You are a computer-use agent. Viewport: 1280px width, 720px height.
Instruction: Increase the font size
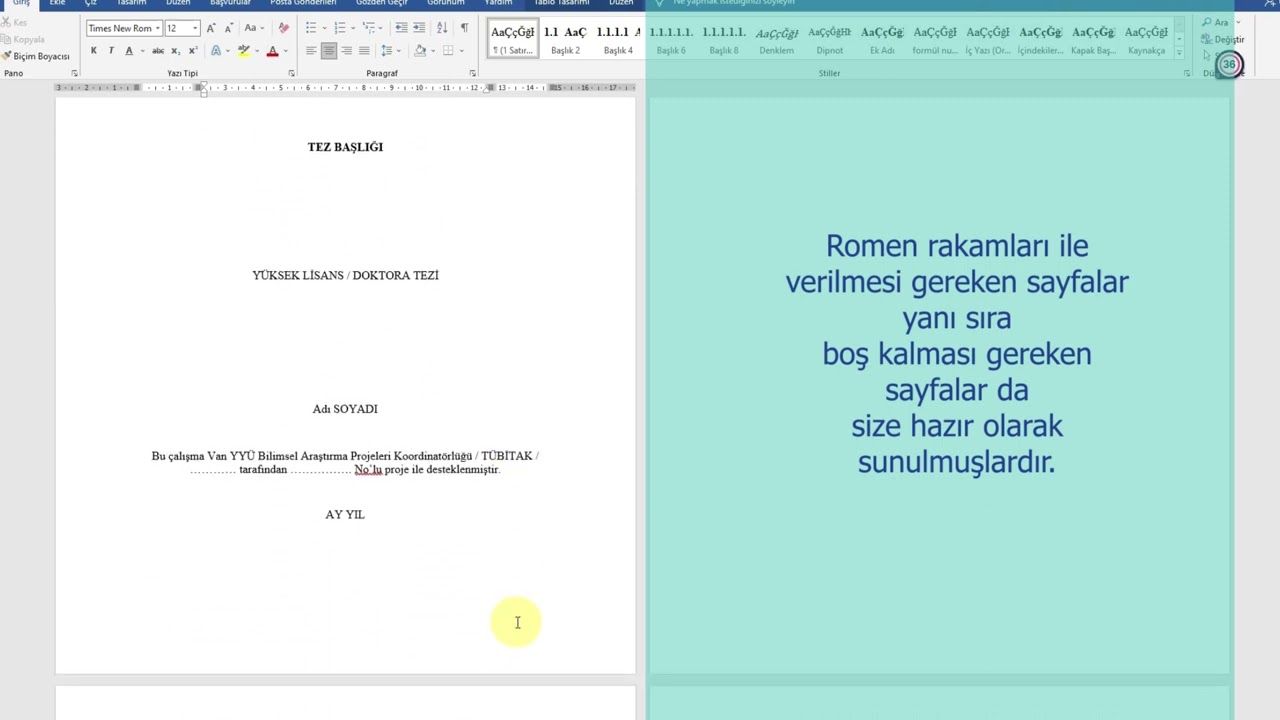point(211,28)
